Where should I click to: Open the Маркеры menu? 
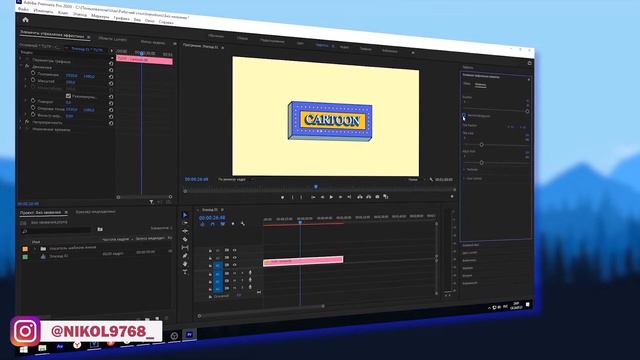point(100,16)
